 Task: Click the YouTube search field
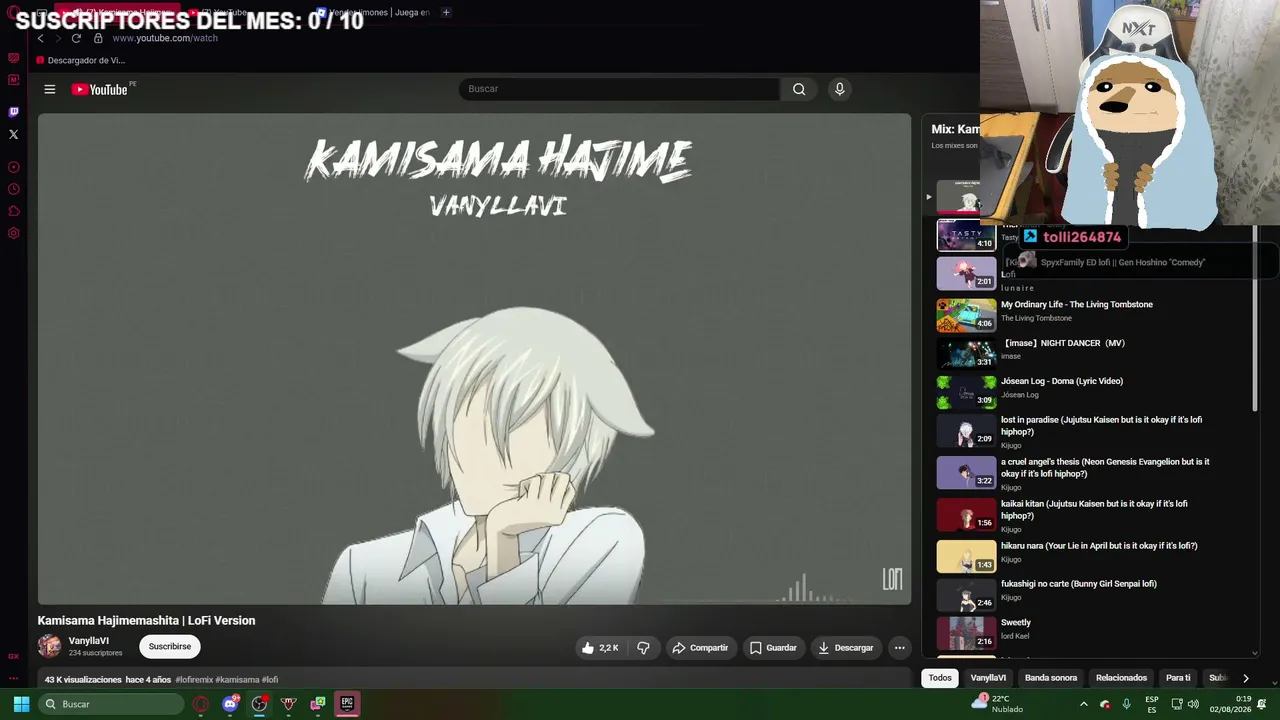pos(619,89)
